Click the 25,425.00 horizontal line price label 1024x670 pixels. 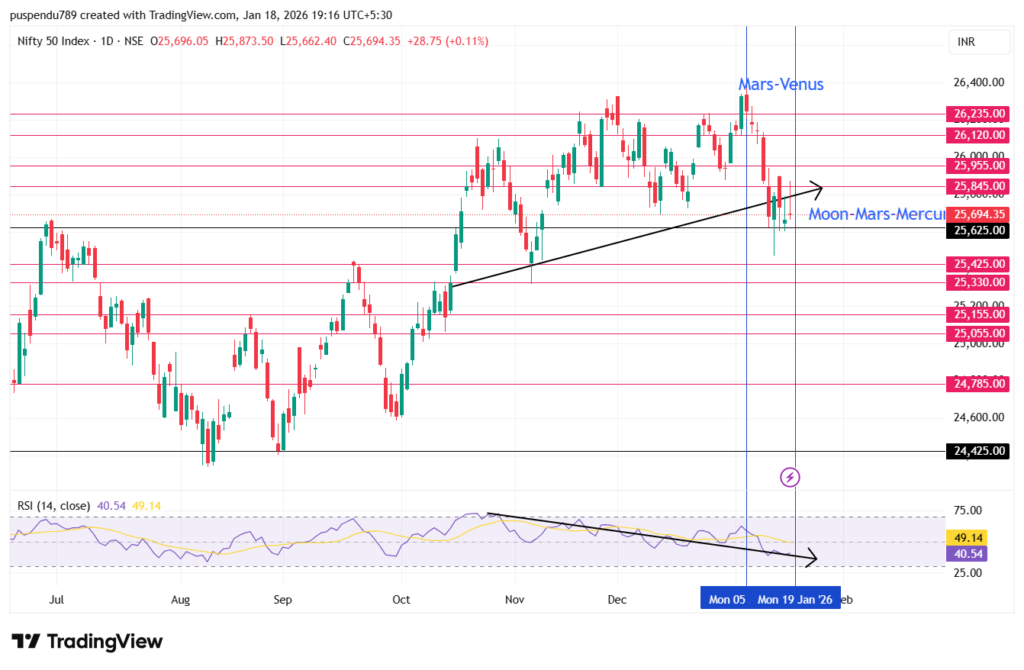click(978, 264)
